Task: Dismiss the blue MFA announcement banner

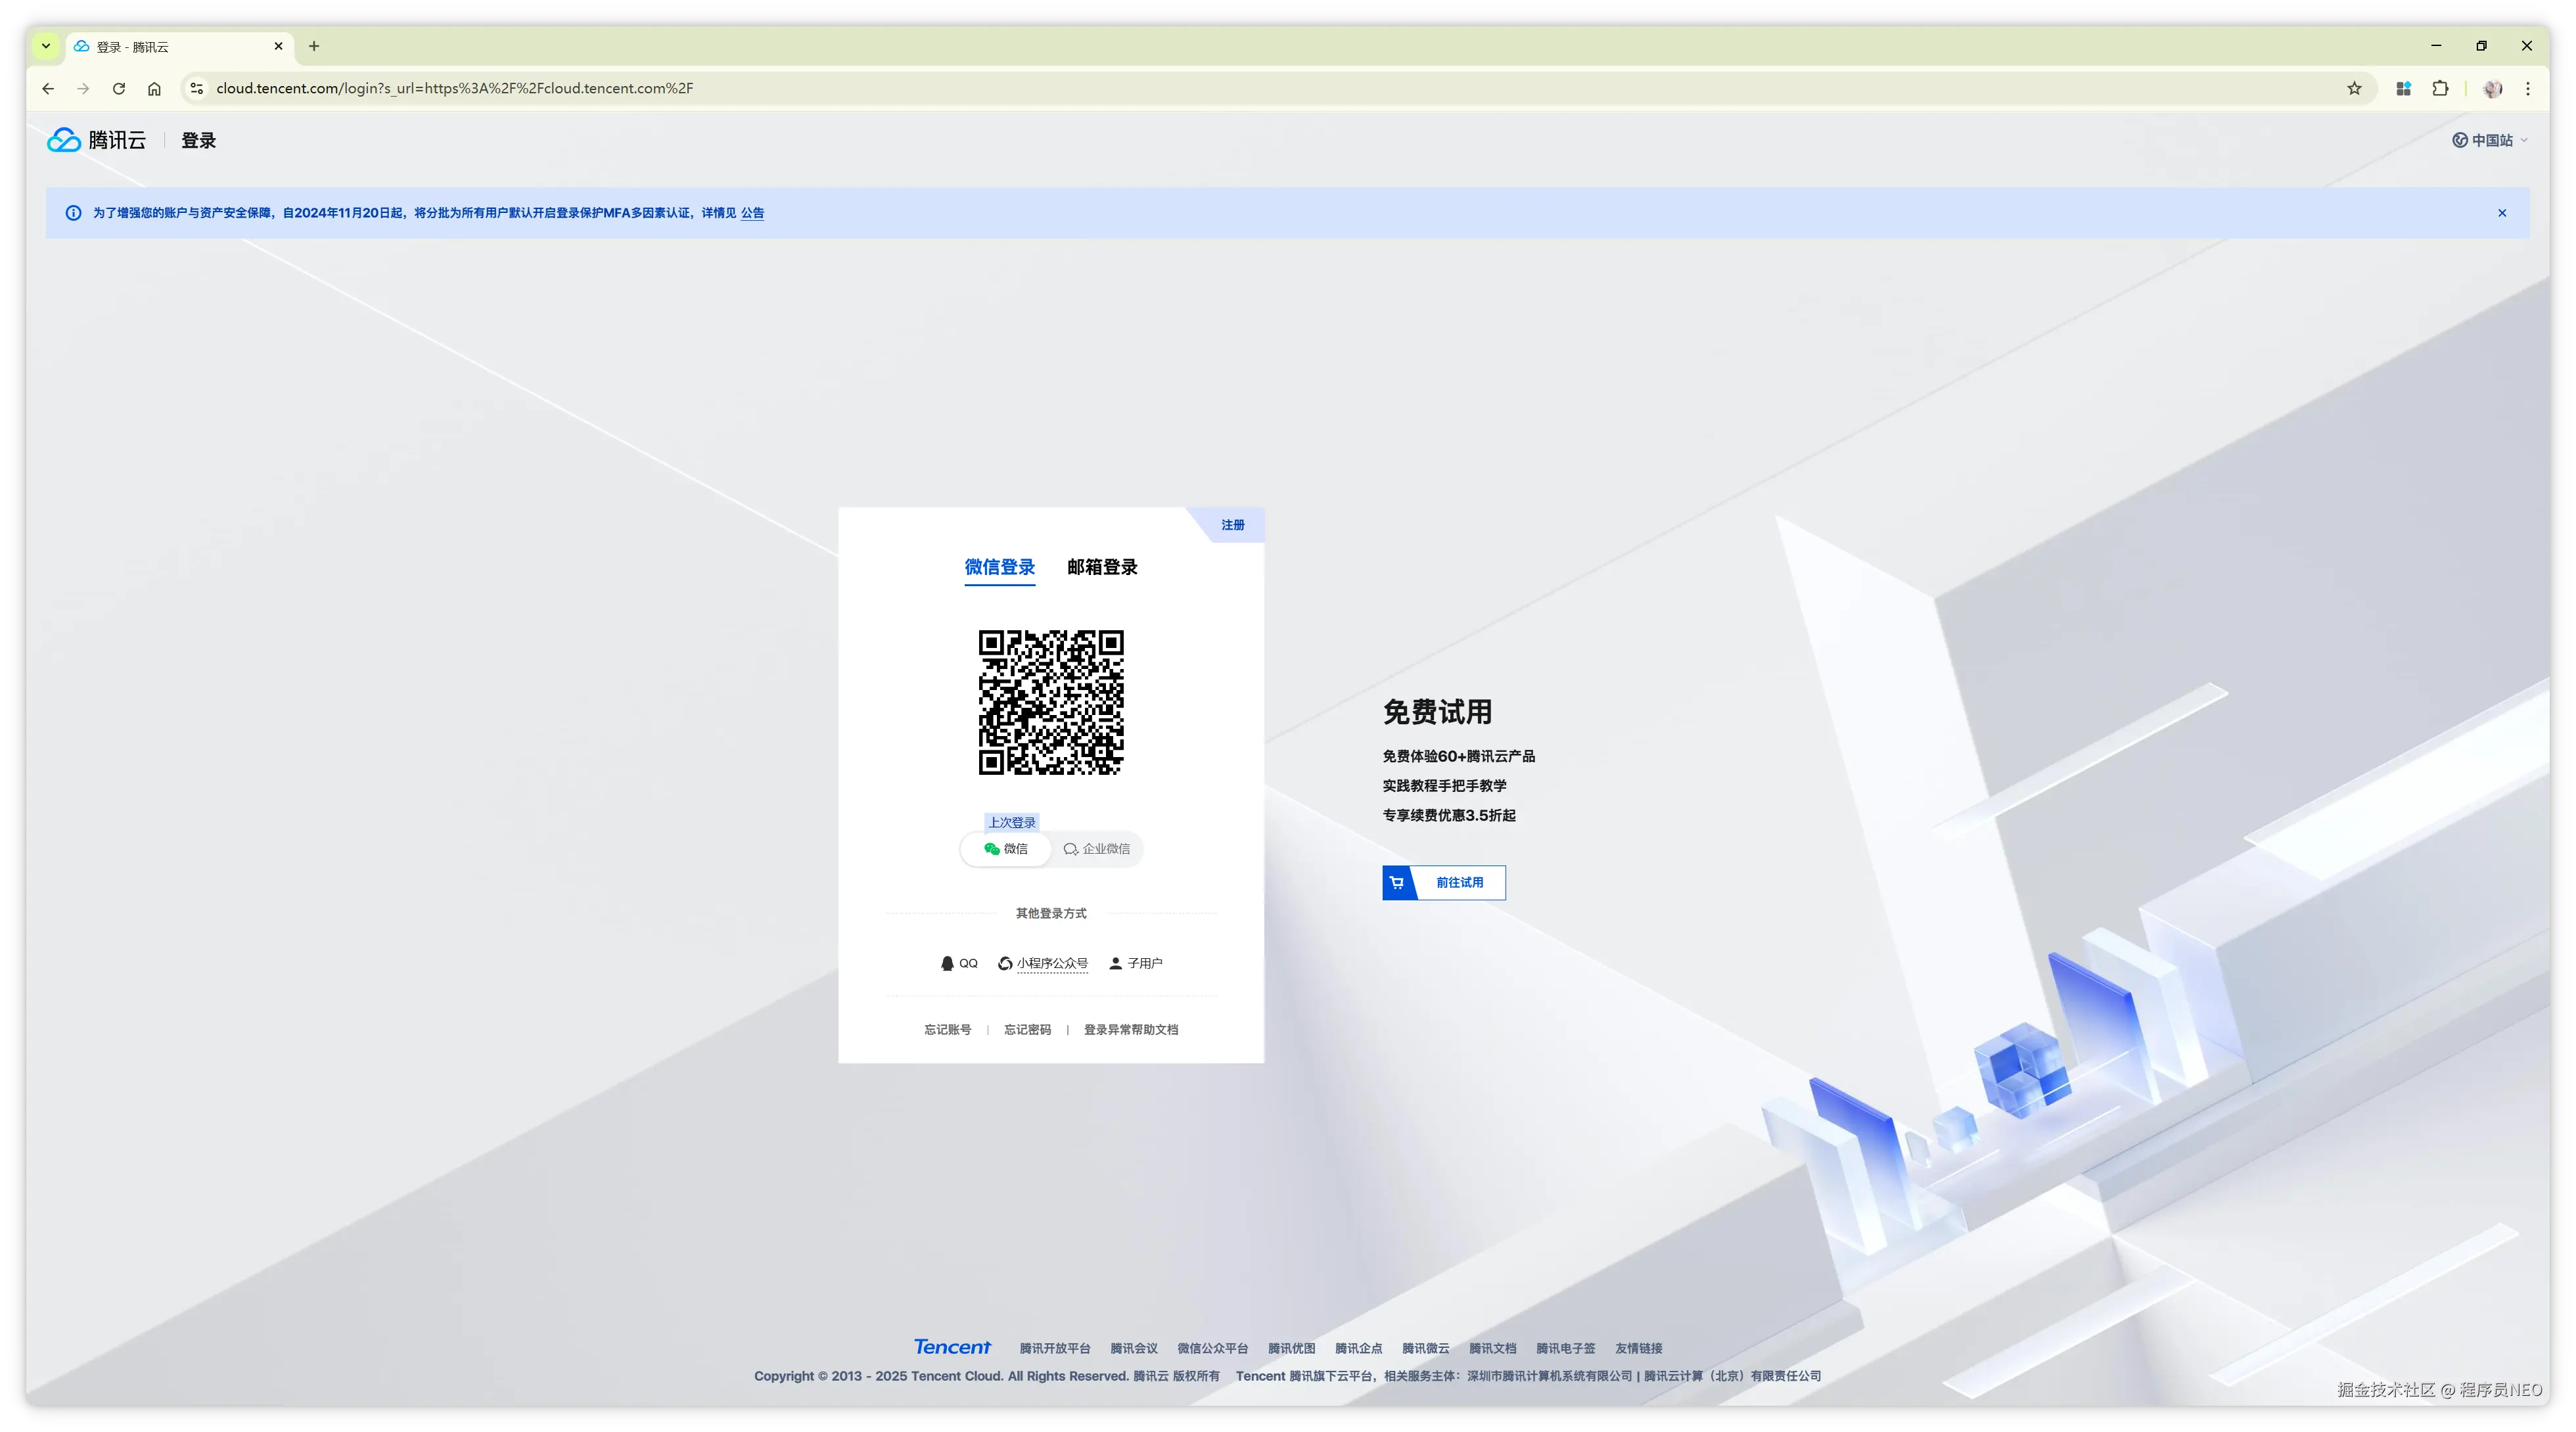Action: tap(2502, 213)
